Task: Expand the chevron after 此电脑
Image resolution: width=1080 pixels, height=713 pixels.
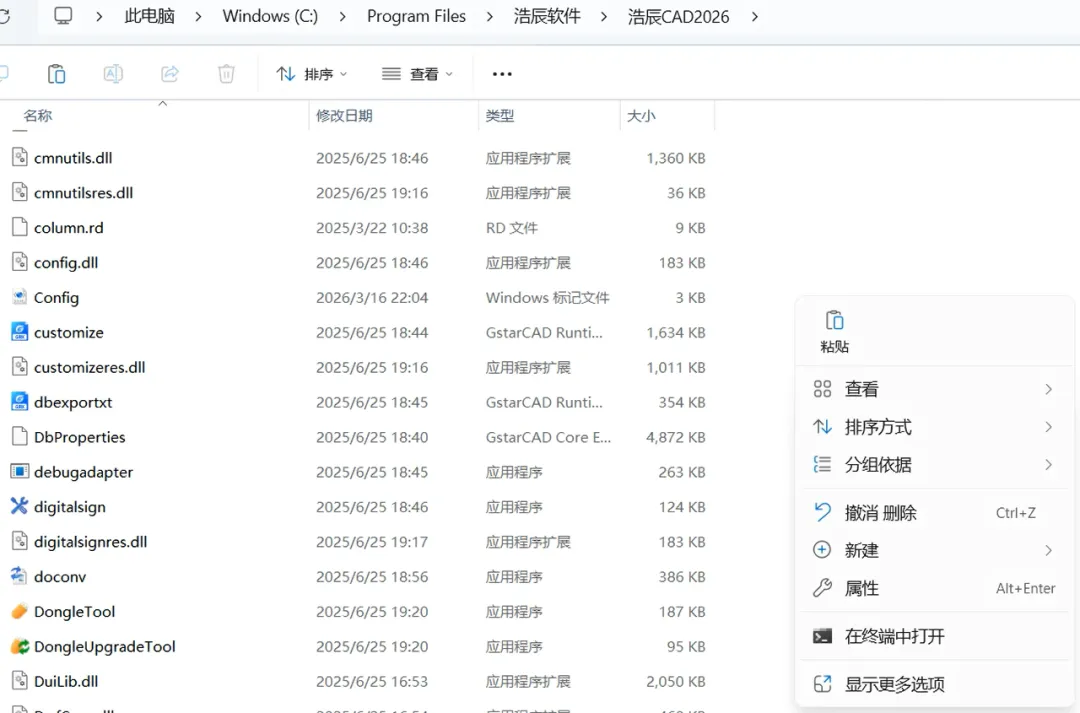Action: click(198, 17)
